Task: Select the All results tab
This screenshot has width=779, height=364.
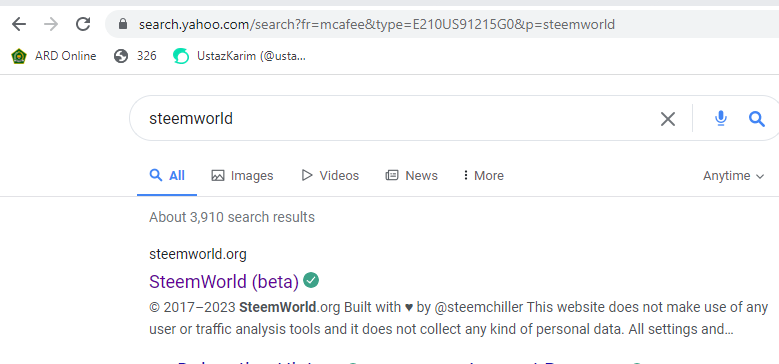Action: click(x=167, y=175)
